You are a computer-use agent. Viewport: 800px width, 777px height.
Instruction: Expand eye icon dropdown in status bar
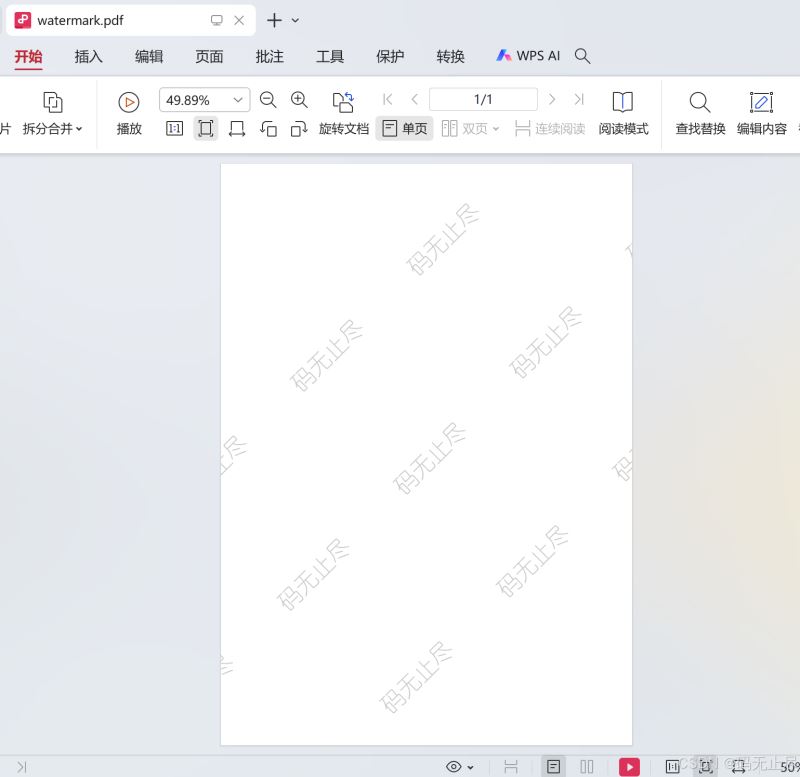pos(470,767)
